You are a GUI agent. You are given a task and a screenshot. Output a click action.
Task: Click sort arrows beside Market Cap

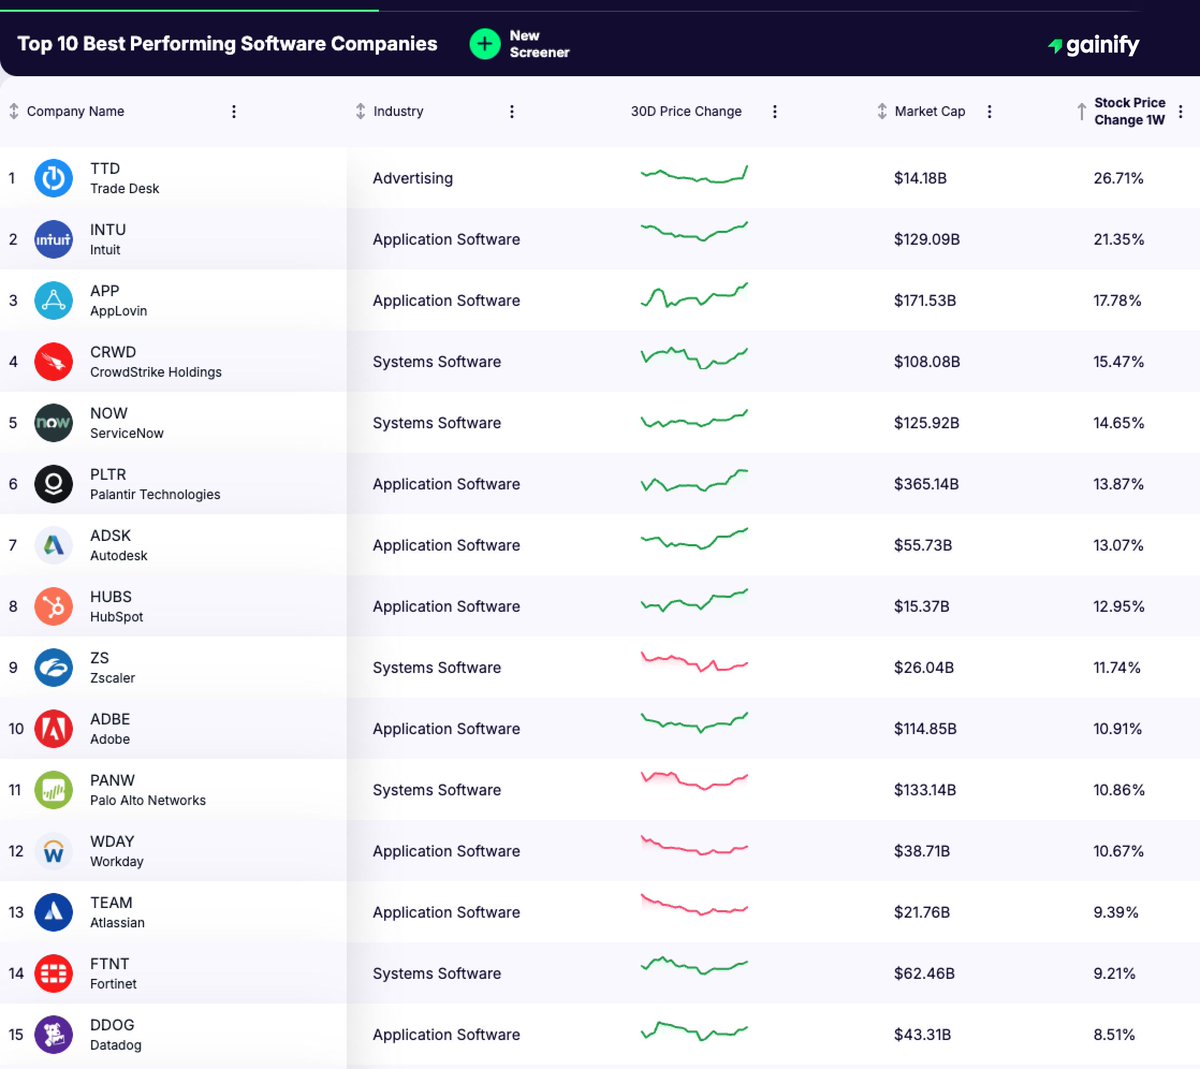(882, 111)
